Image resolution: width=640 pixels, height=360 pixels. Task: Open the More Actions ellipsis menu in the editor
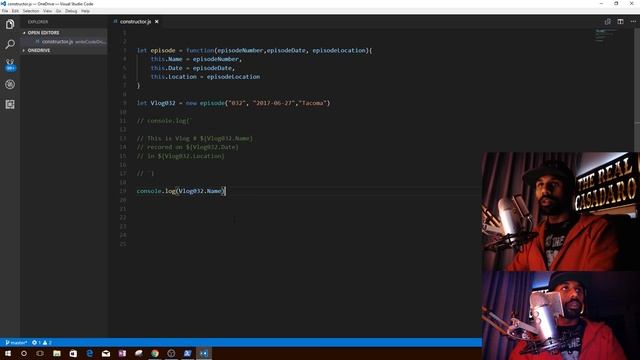(x=633, y=22)
